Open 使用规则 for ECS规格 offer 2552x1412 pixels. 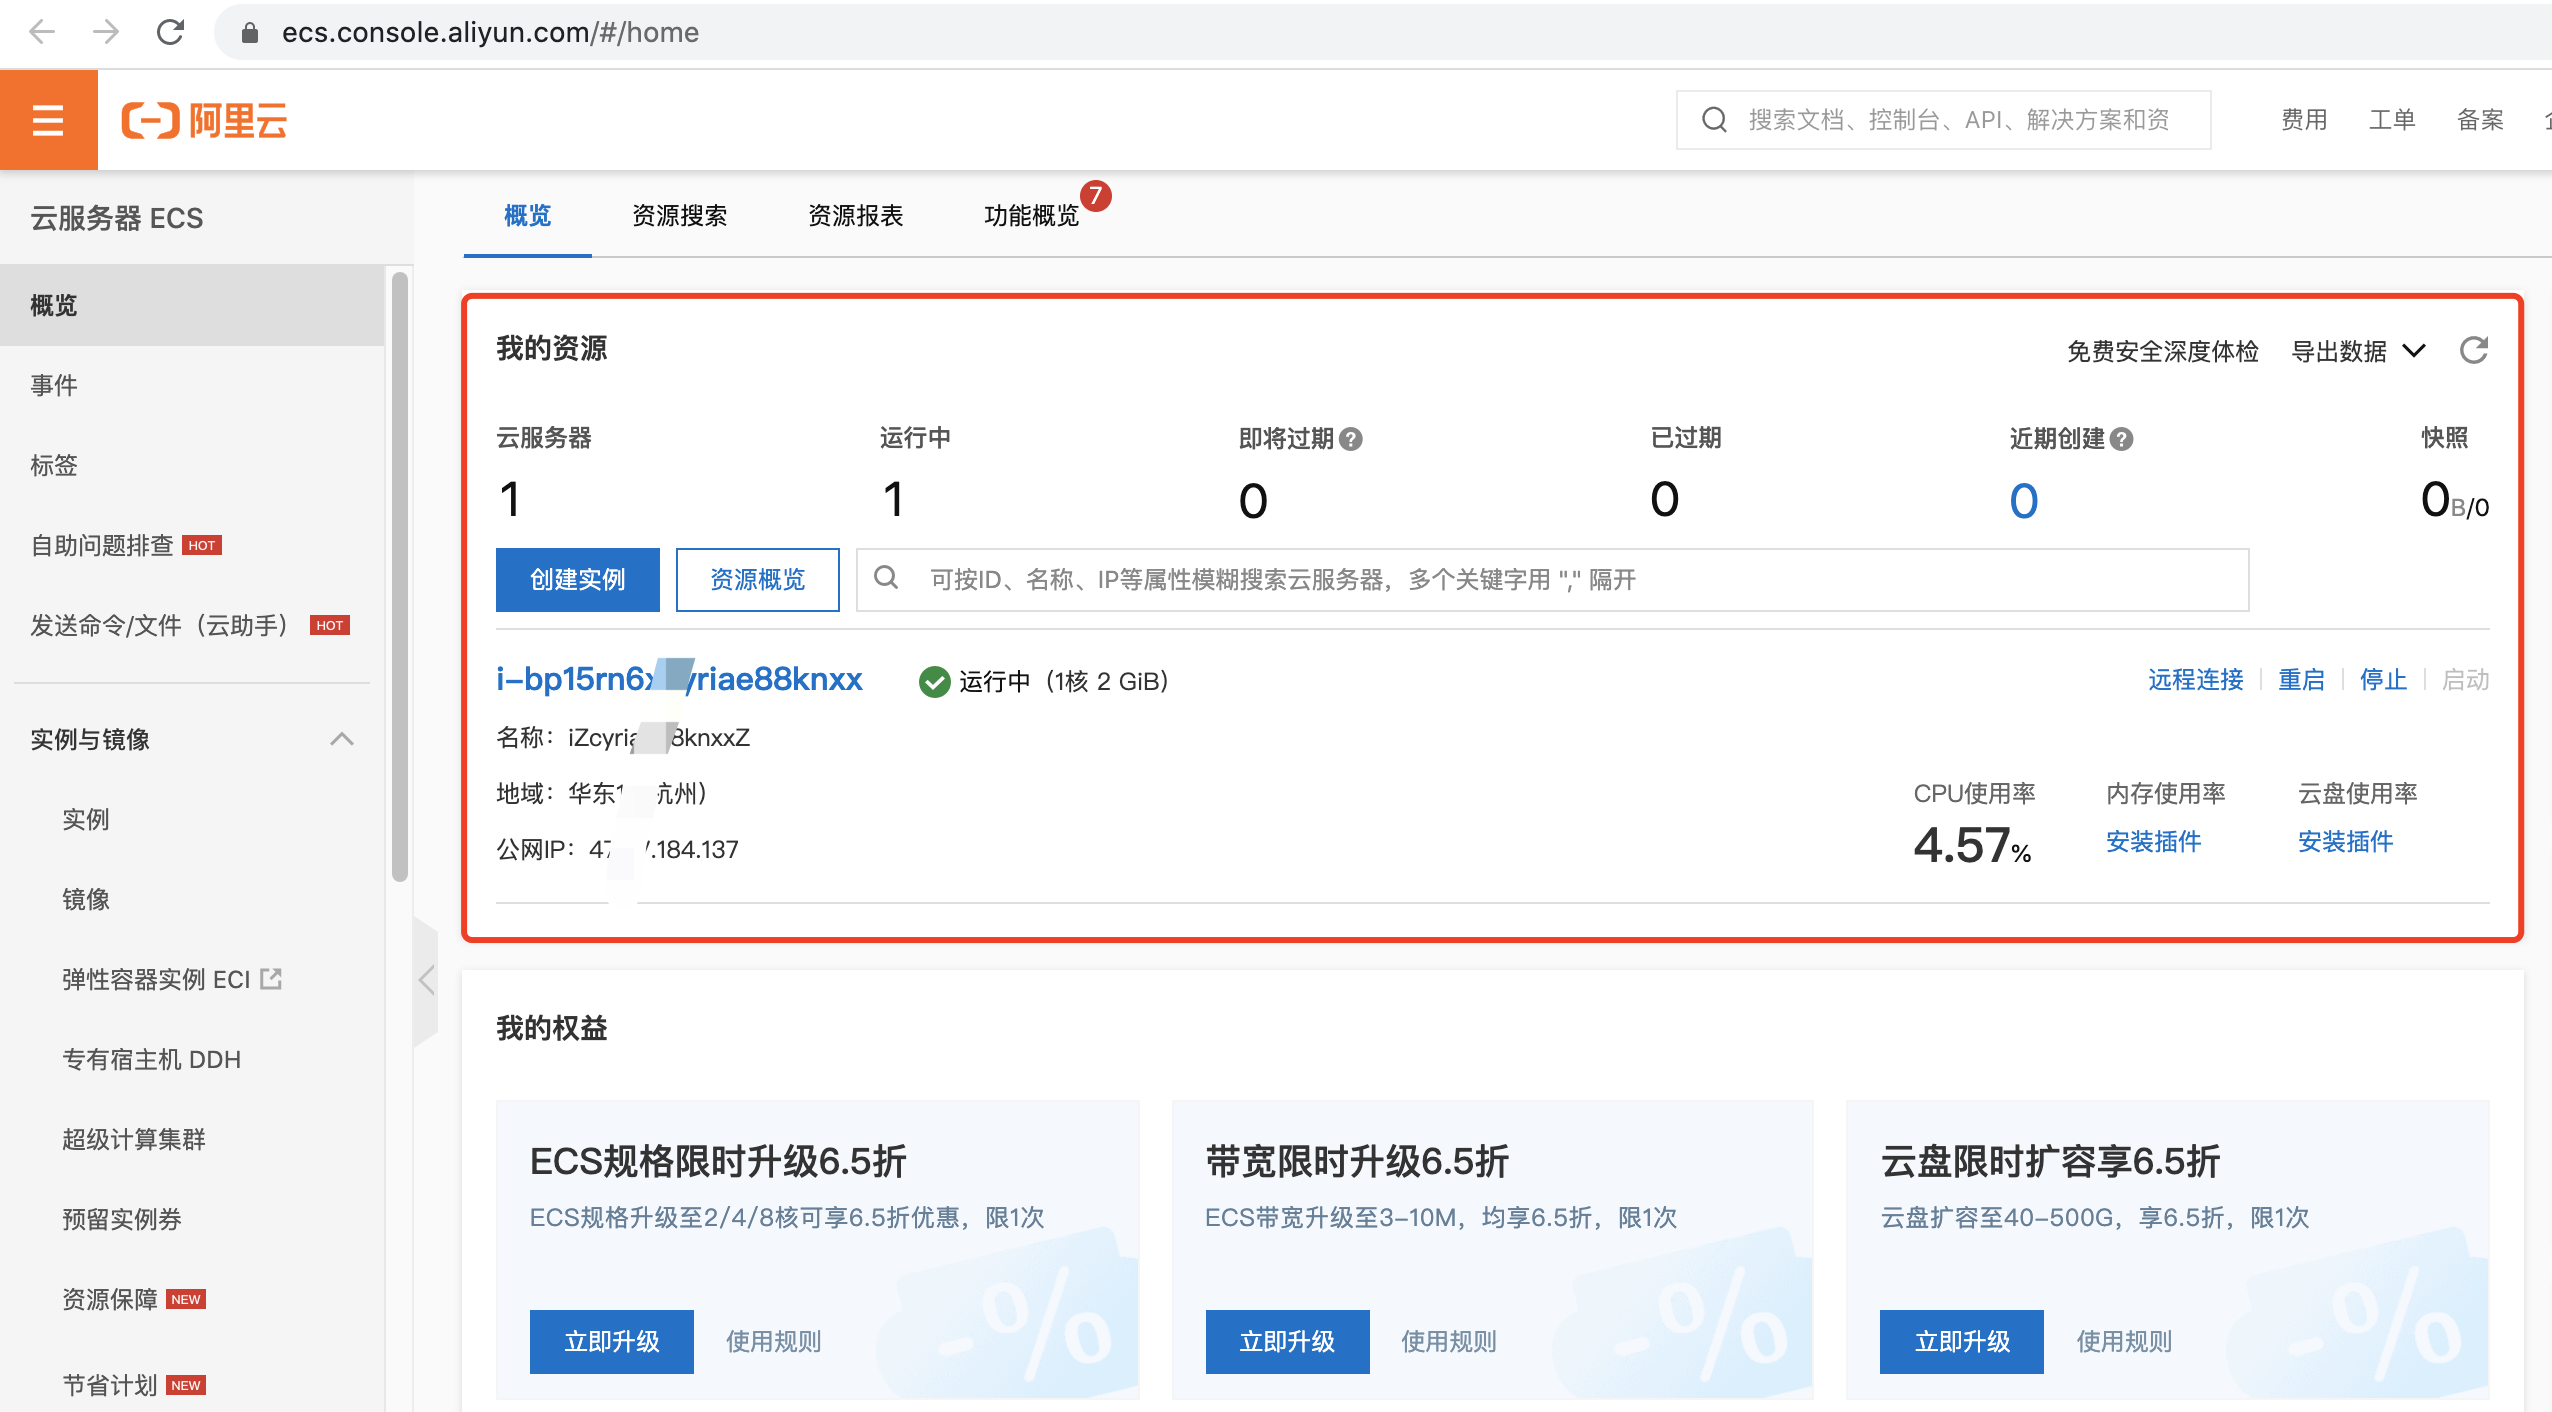(774, 1341)
